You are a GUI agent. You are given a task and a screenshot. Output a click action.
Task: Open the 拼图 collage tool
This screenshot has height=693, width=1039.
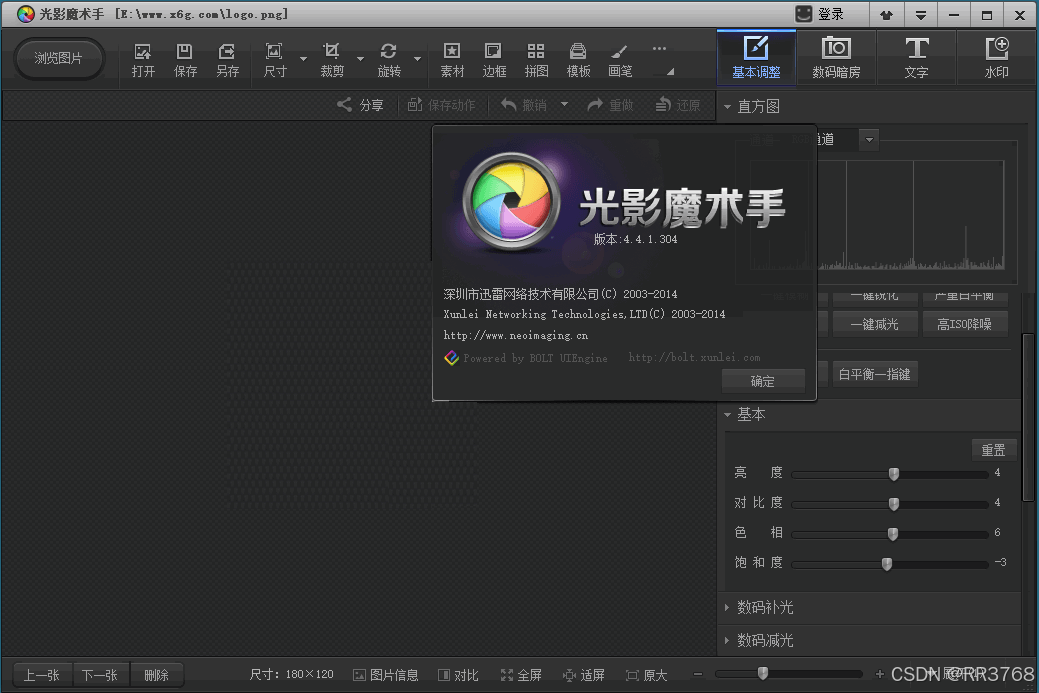[536, 60]
